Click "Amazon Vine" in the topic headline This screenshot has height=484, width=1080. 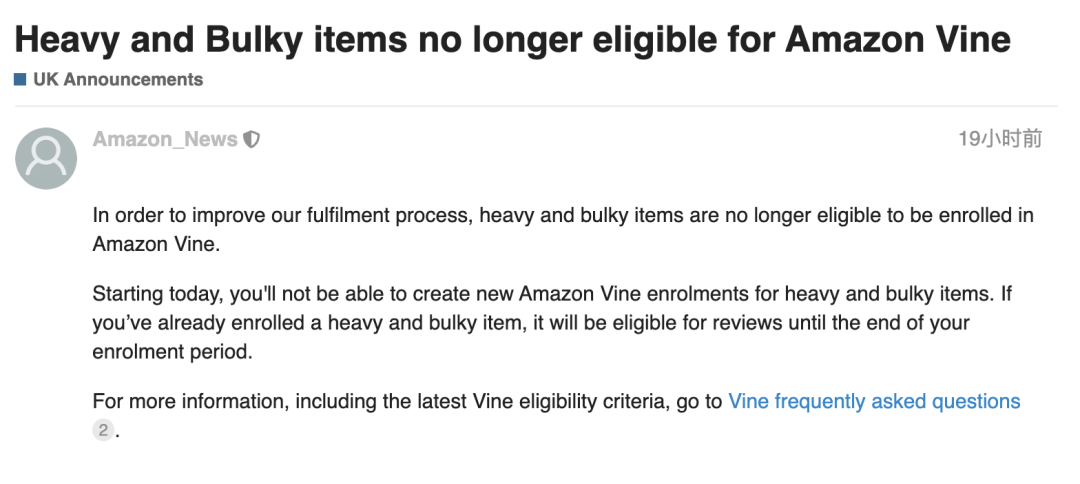[897, 38]
